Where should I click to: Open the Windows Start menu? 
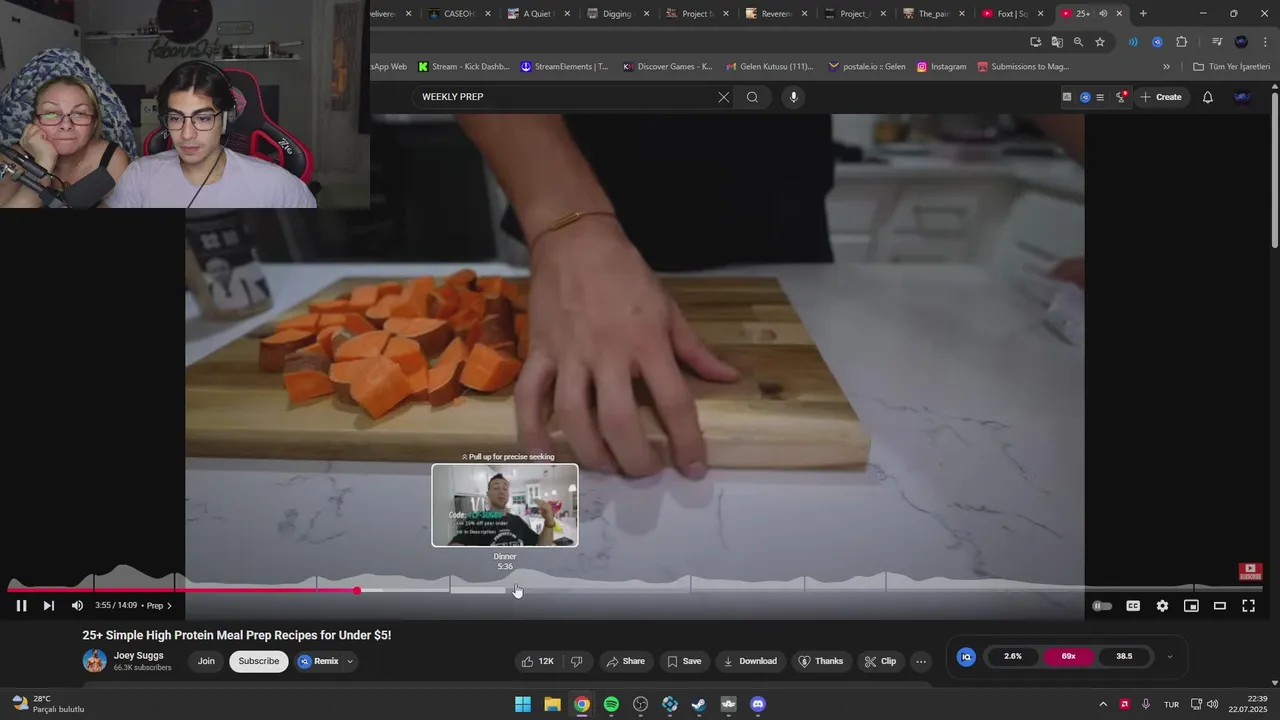(x=523, y=704)
